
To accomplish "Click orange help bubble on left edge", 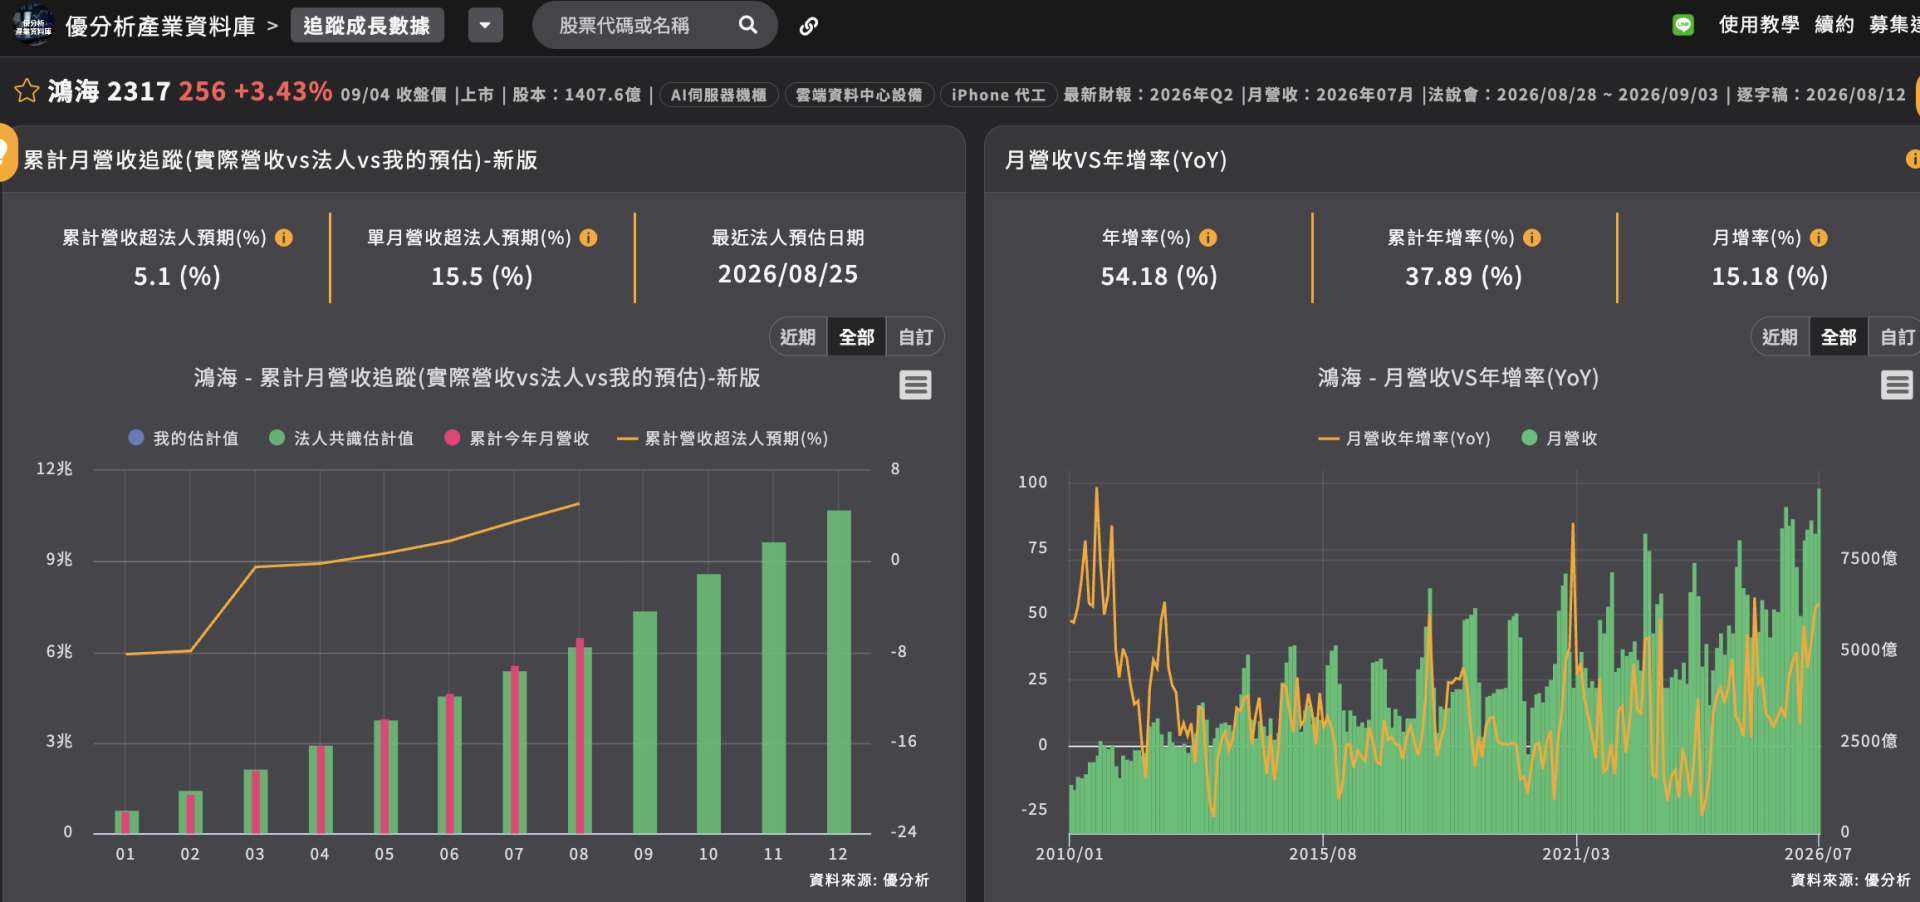I will 8,153.
